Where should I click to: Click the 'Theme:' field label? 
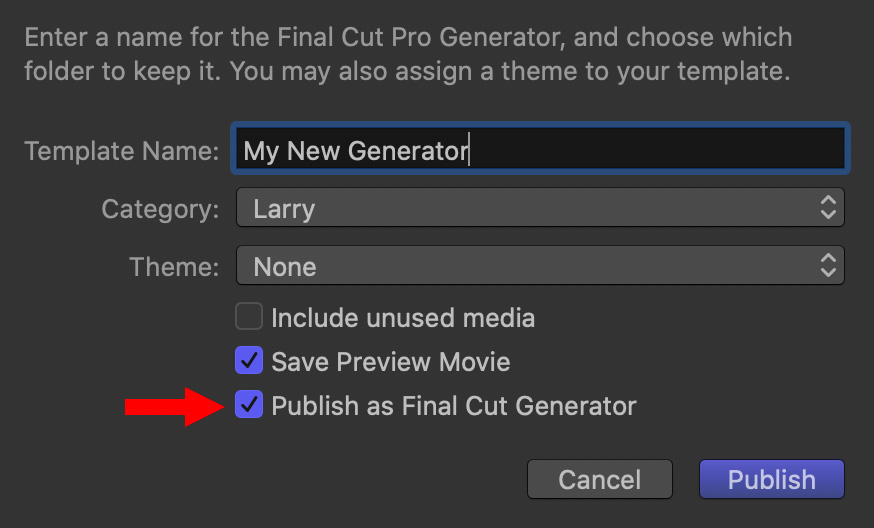click(x=174, y=267)
